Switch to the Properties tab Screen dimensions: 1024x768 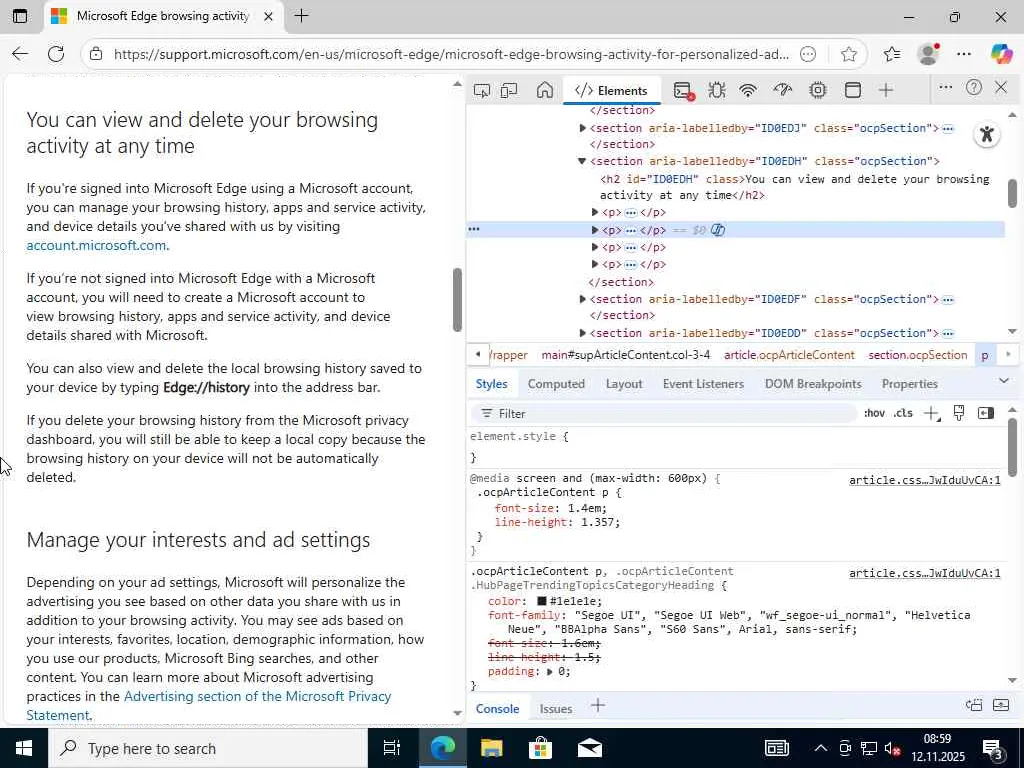point(910,384)
